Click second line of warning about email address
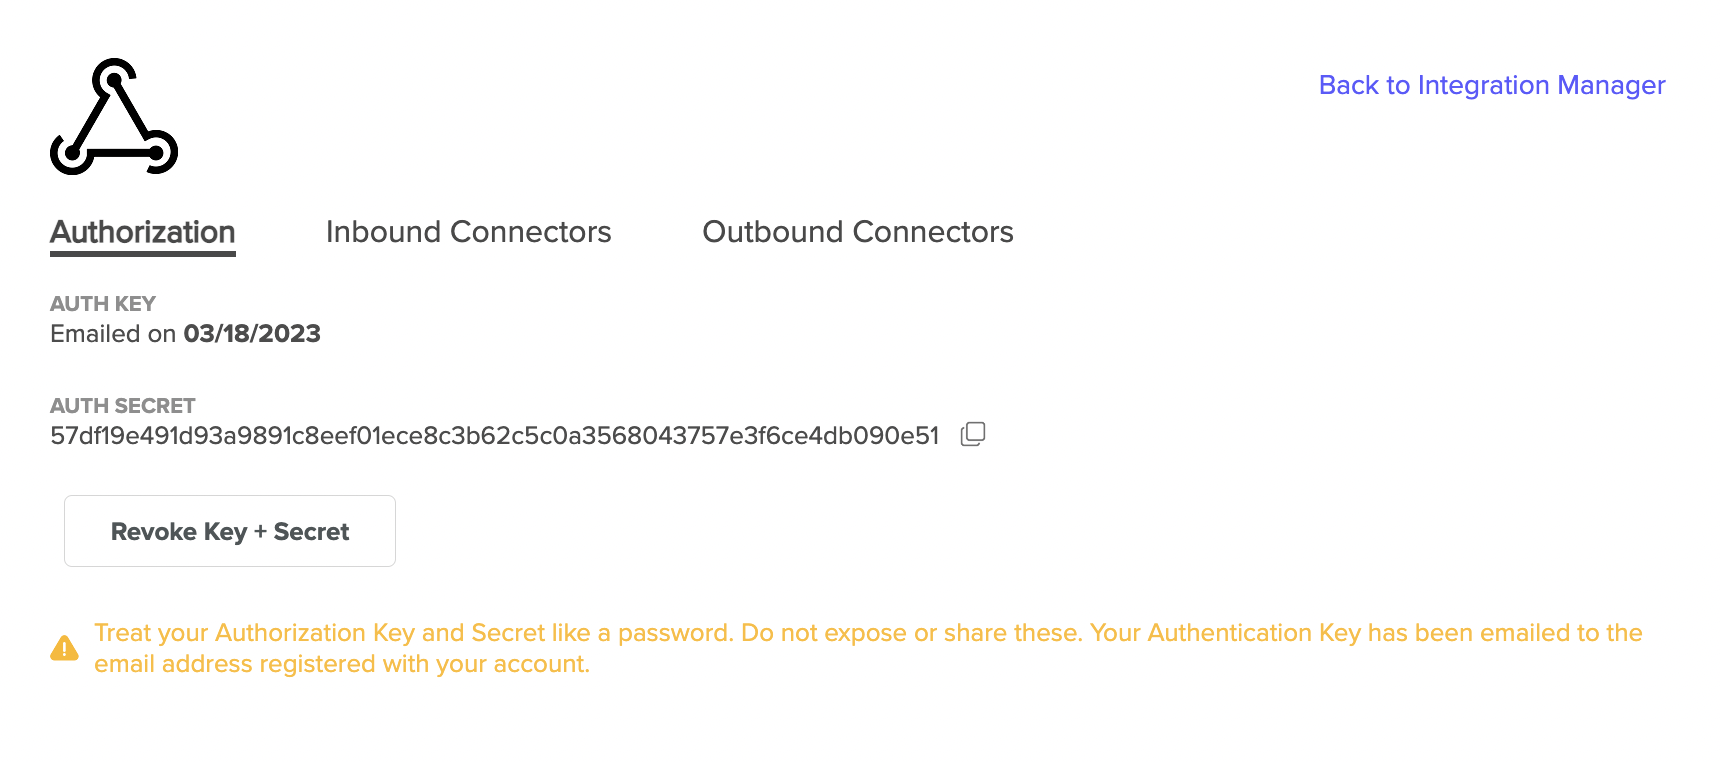The width and height of the screenshot is (1720, 762). [x=342, y=664]
